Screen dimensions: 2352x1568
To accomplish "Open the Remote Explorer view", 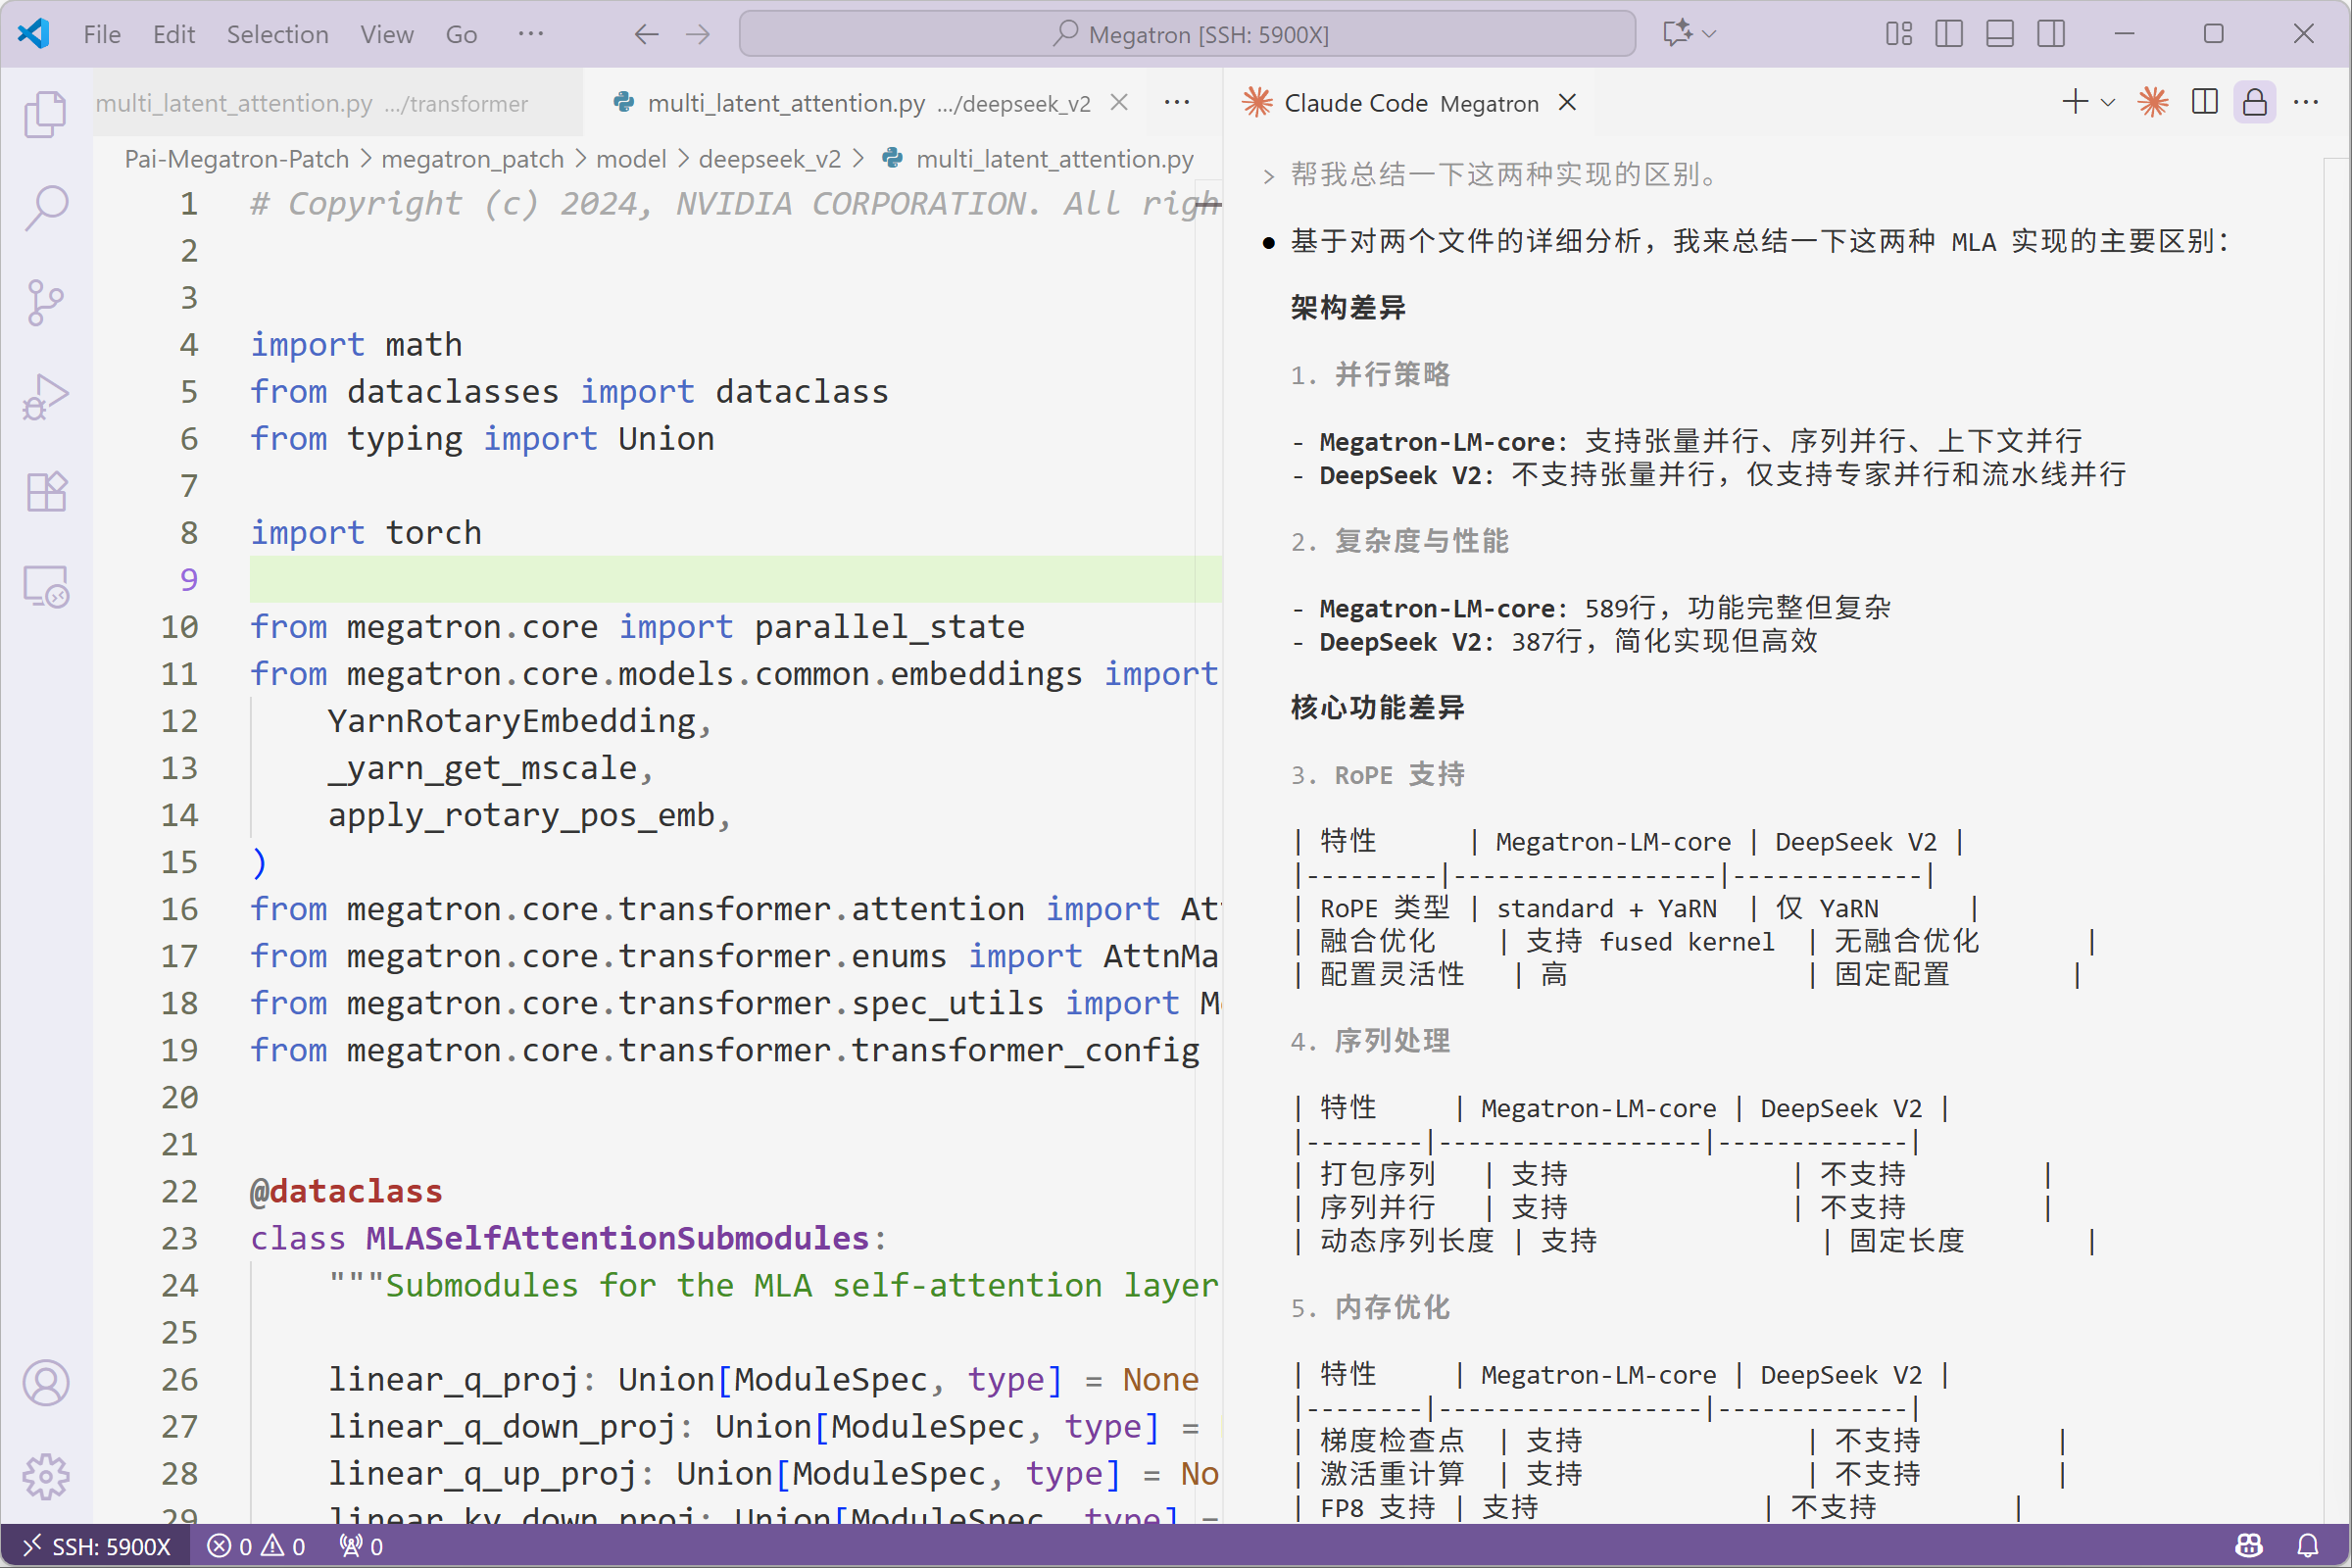I will (x=46, y=586).
